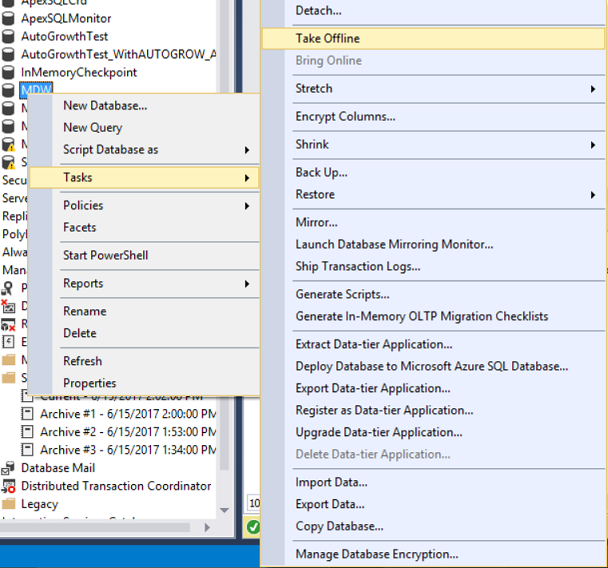Click the InMemoryCheckpoint database icon
Viewport: 608px width, 568px height.
[x=9, y=72]
